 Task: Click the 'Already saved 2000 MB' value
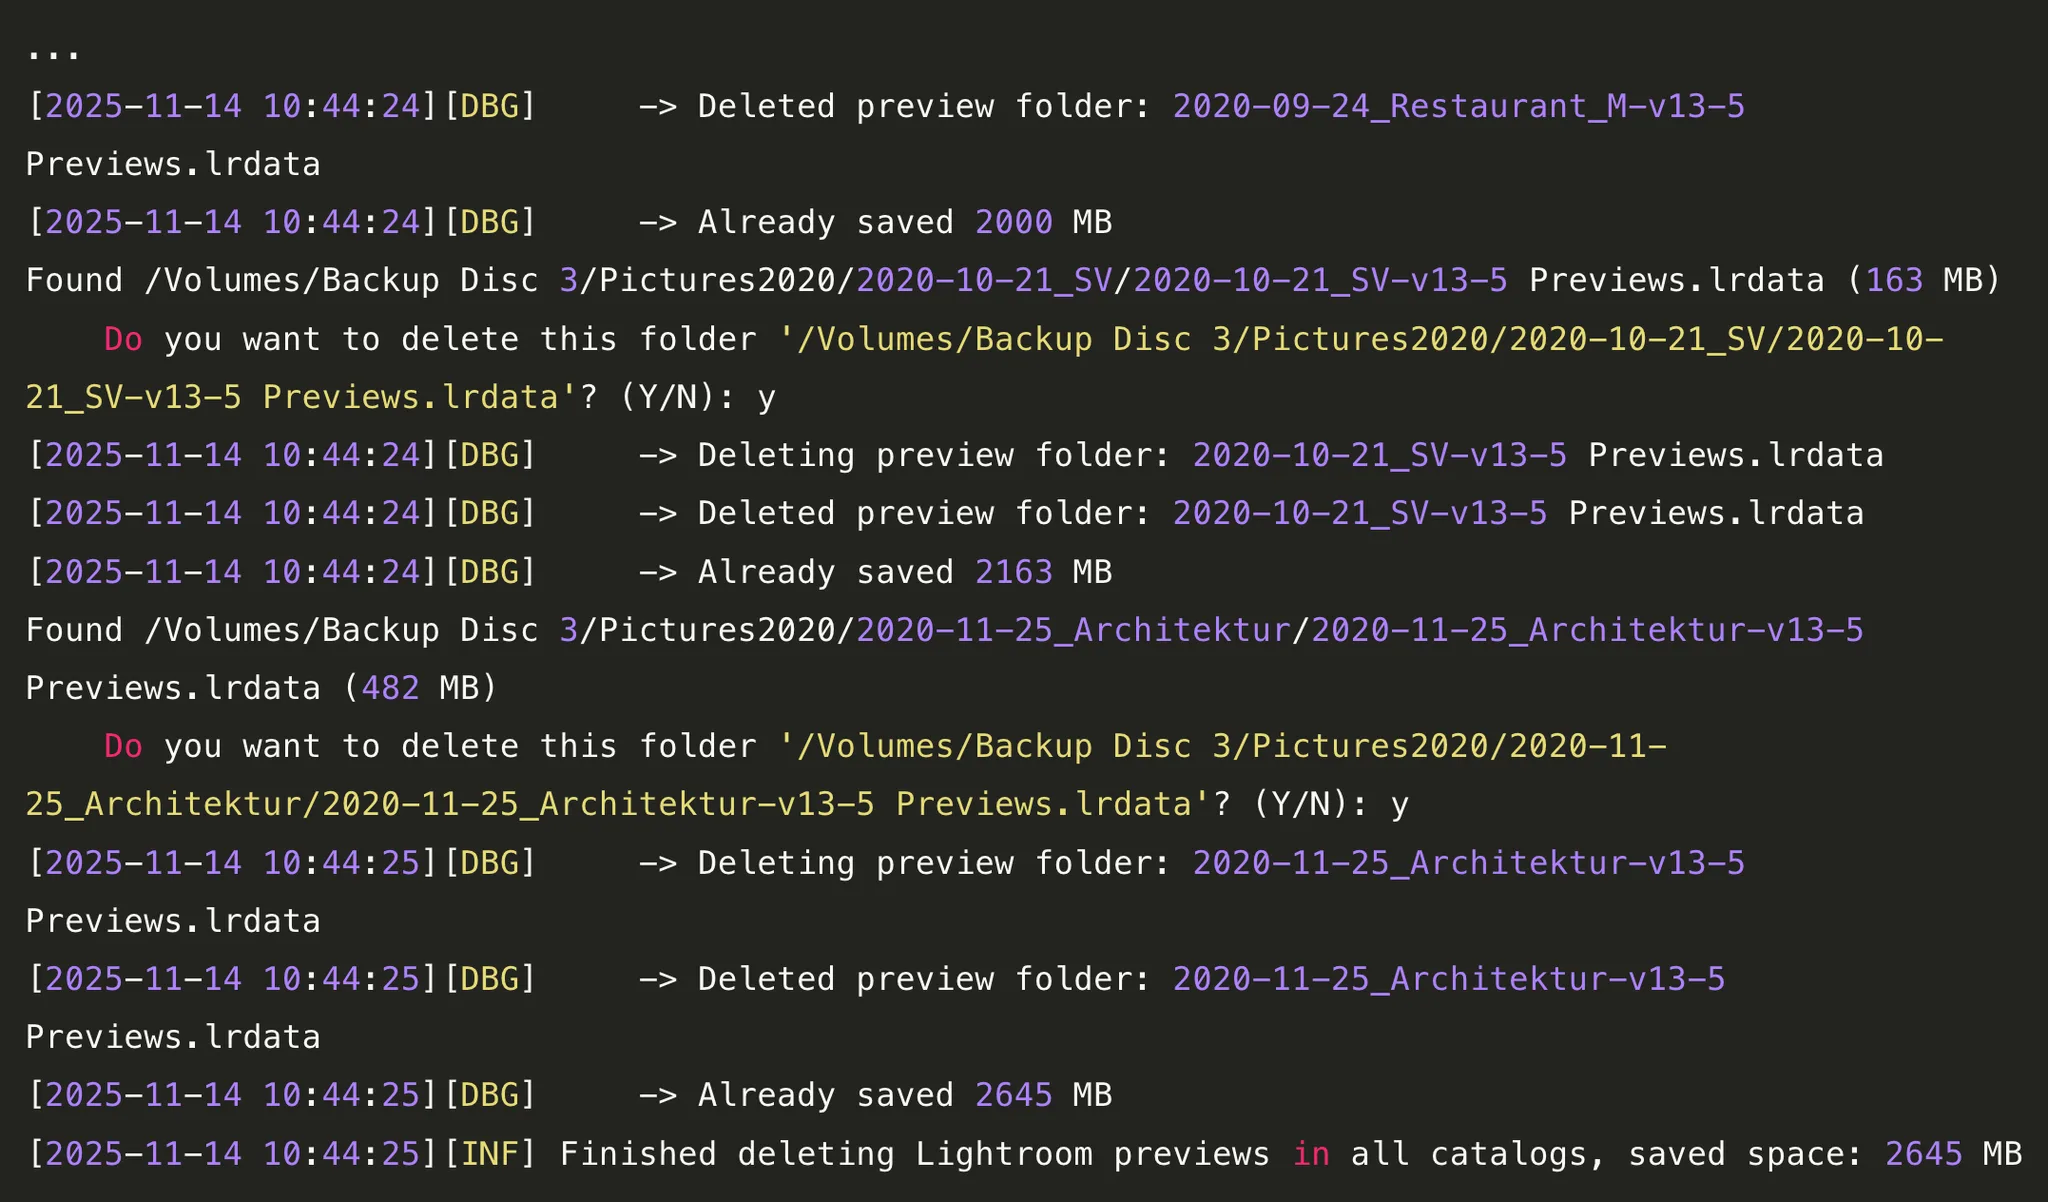pos(1013,222)
